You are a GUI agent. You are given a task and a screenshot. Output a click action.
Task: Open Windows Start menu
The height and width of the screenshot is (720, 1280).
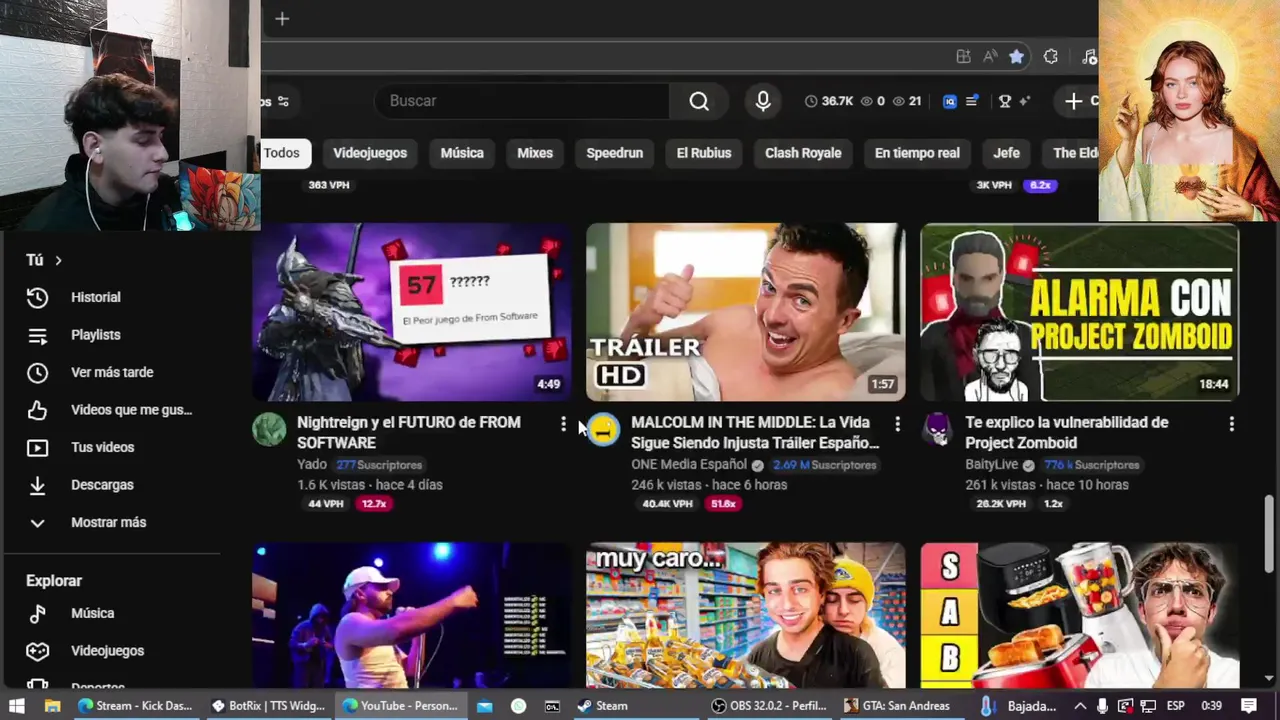point(16,706)
